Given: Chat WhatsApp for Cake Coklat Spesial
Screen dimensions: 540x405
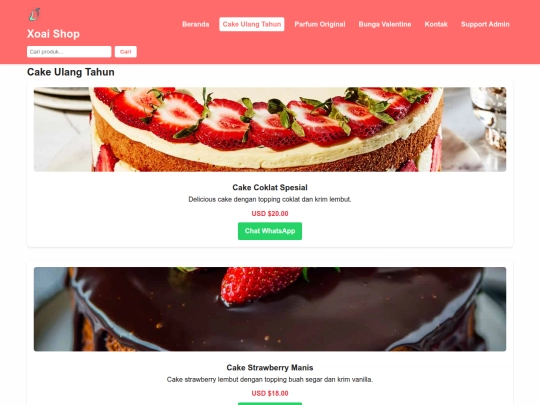Looking at the screenshot, I should [x=270, y=231].
